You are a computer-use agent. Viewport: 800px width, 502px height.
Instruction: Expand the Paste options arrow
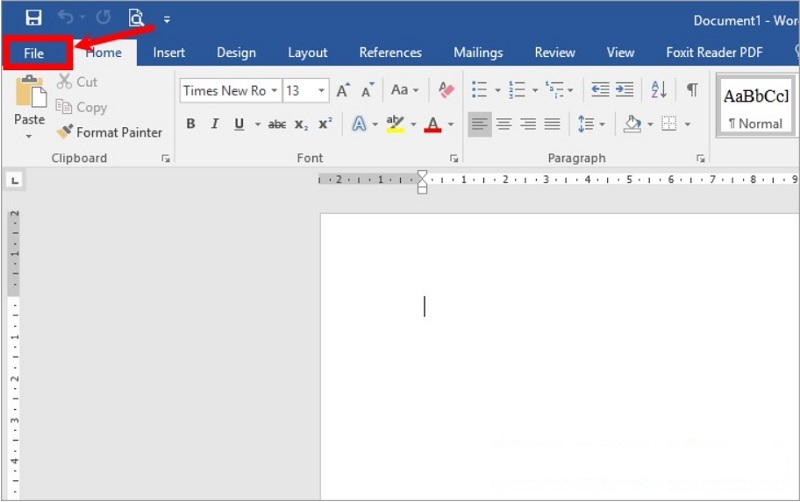(29, 135)
